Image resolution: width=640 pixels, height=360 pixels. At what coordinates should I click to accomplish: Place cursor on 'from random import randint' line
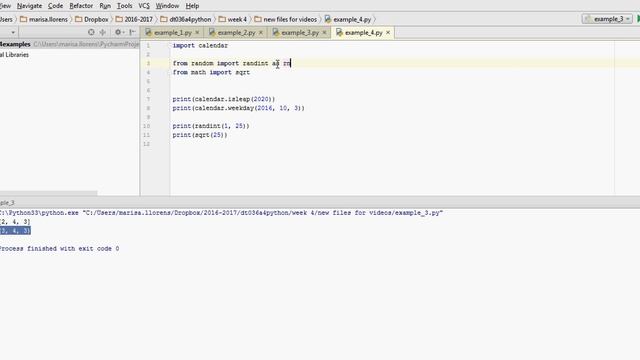(x=231, y=63)
